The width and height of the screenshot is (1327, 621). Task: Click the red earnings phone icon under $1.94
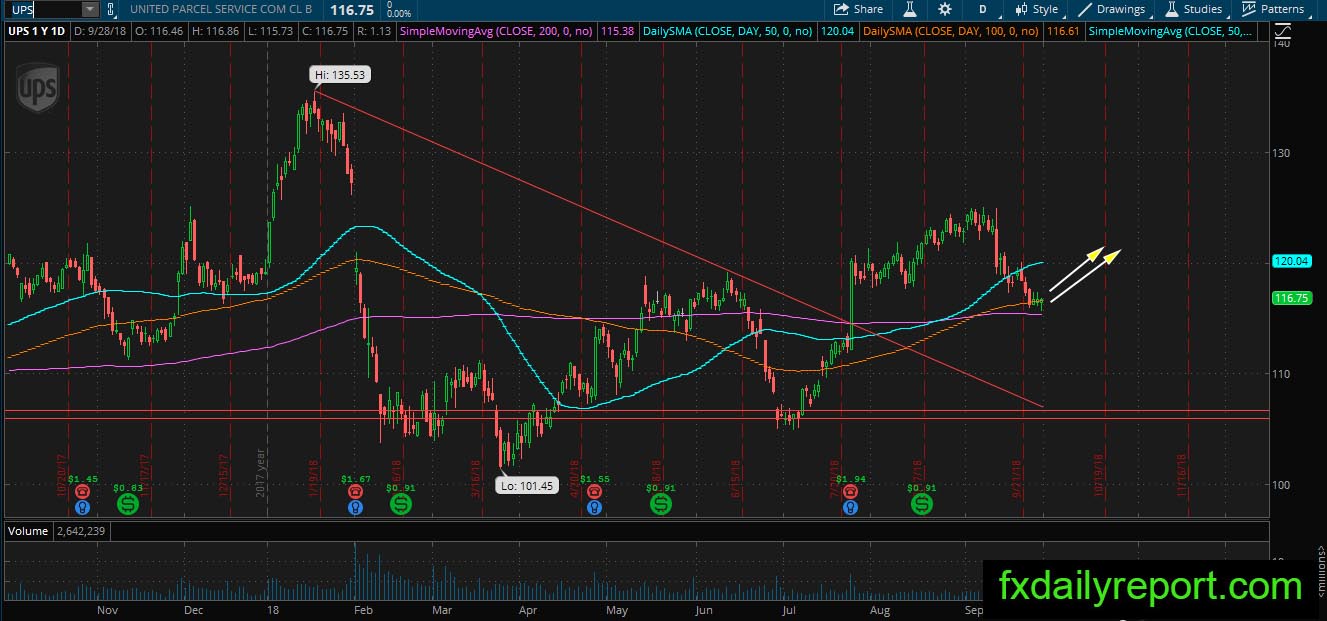849,492
